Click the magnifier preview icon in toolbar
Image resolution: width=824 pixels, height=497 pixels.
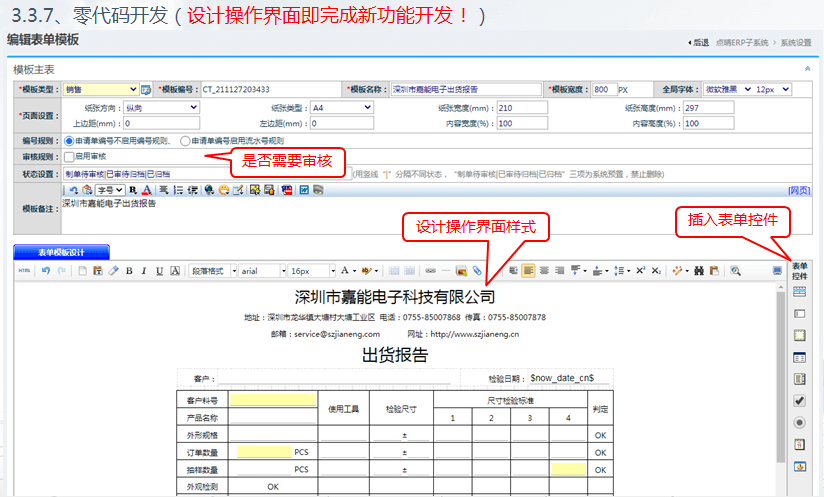pyautogui.click(x=735, y=271)
